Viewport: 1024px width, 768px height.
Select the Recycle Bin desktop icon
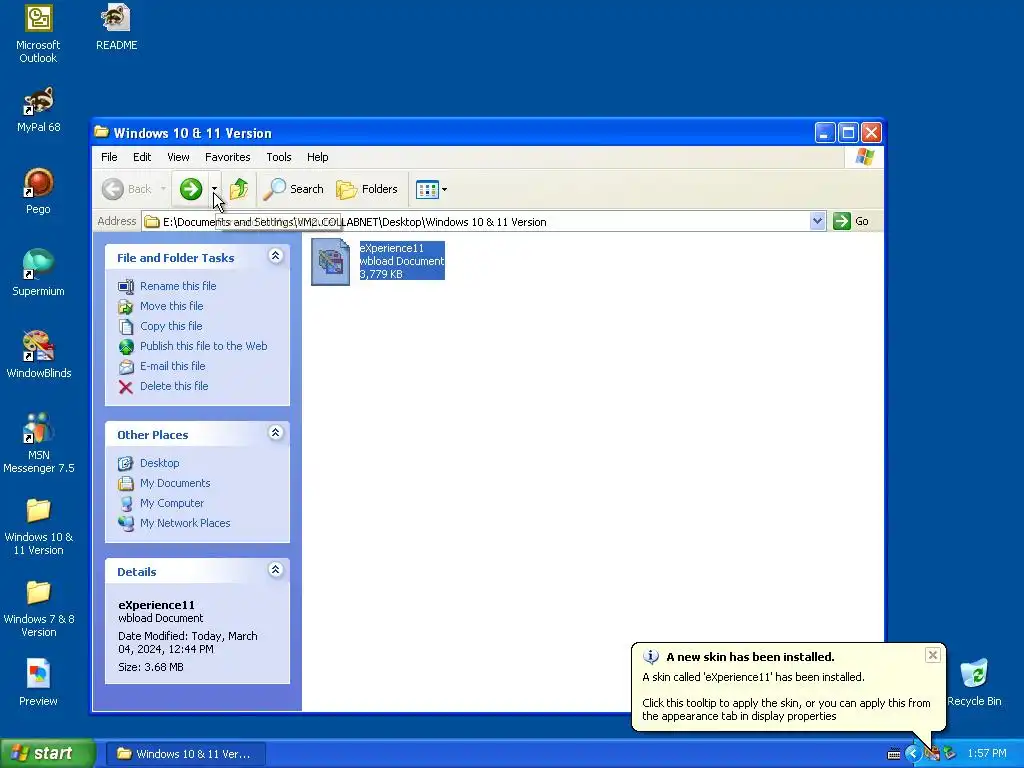click(974, 683)
